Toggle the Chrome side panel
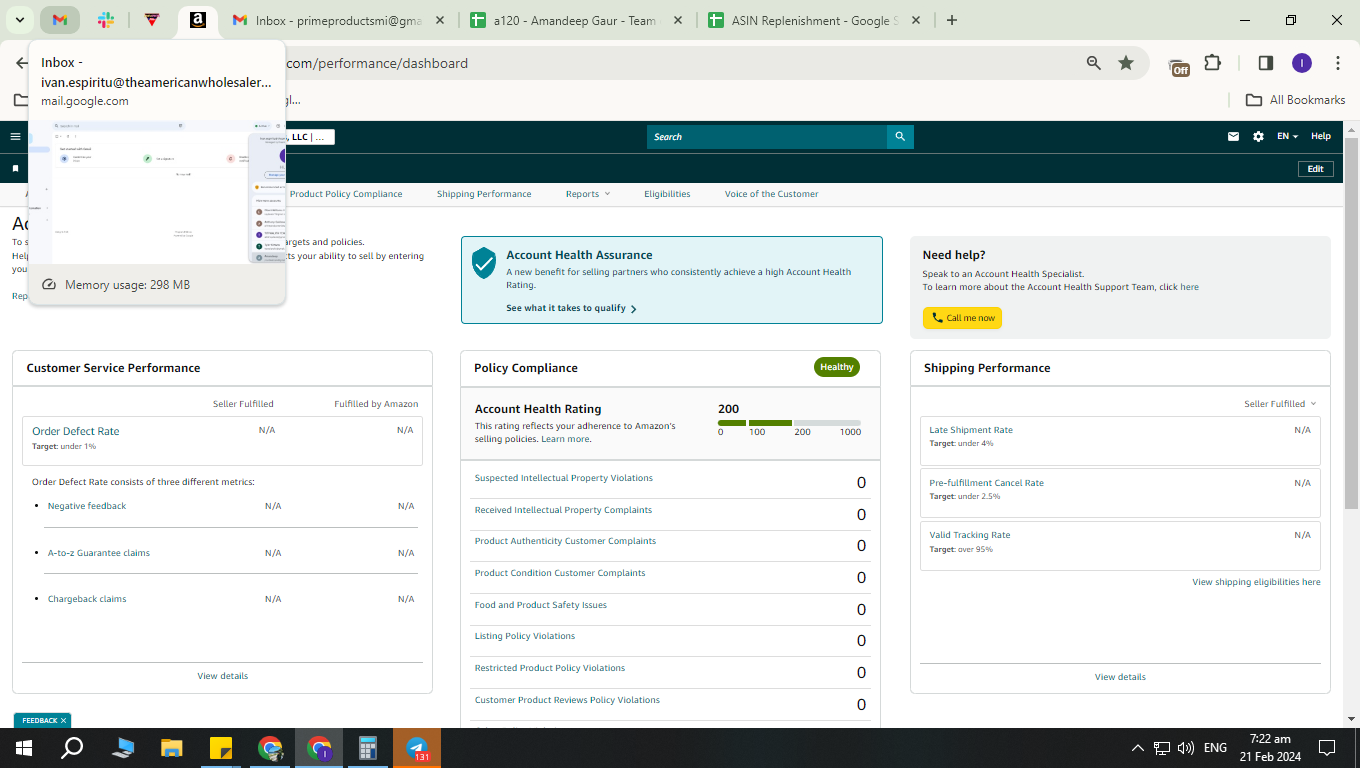1360x768 pixels. tap(1265, 63)
